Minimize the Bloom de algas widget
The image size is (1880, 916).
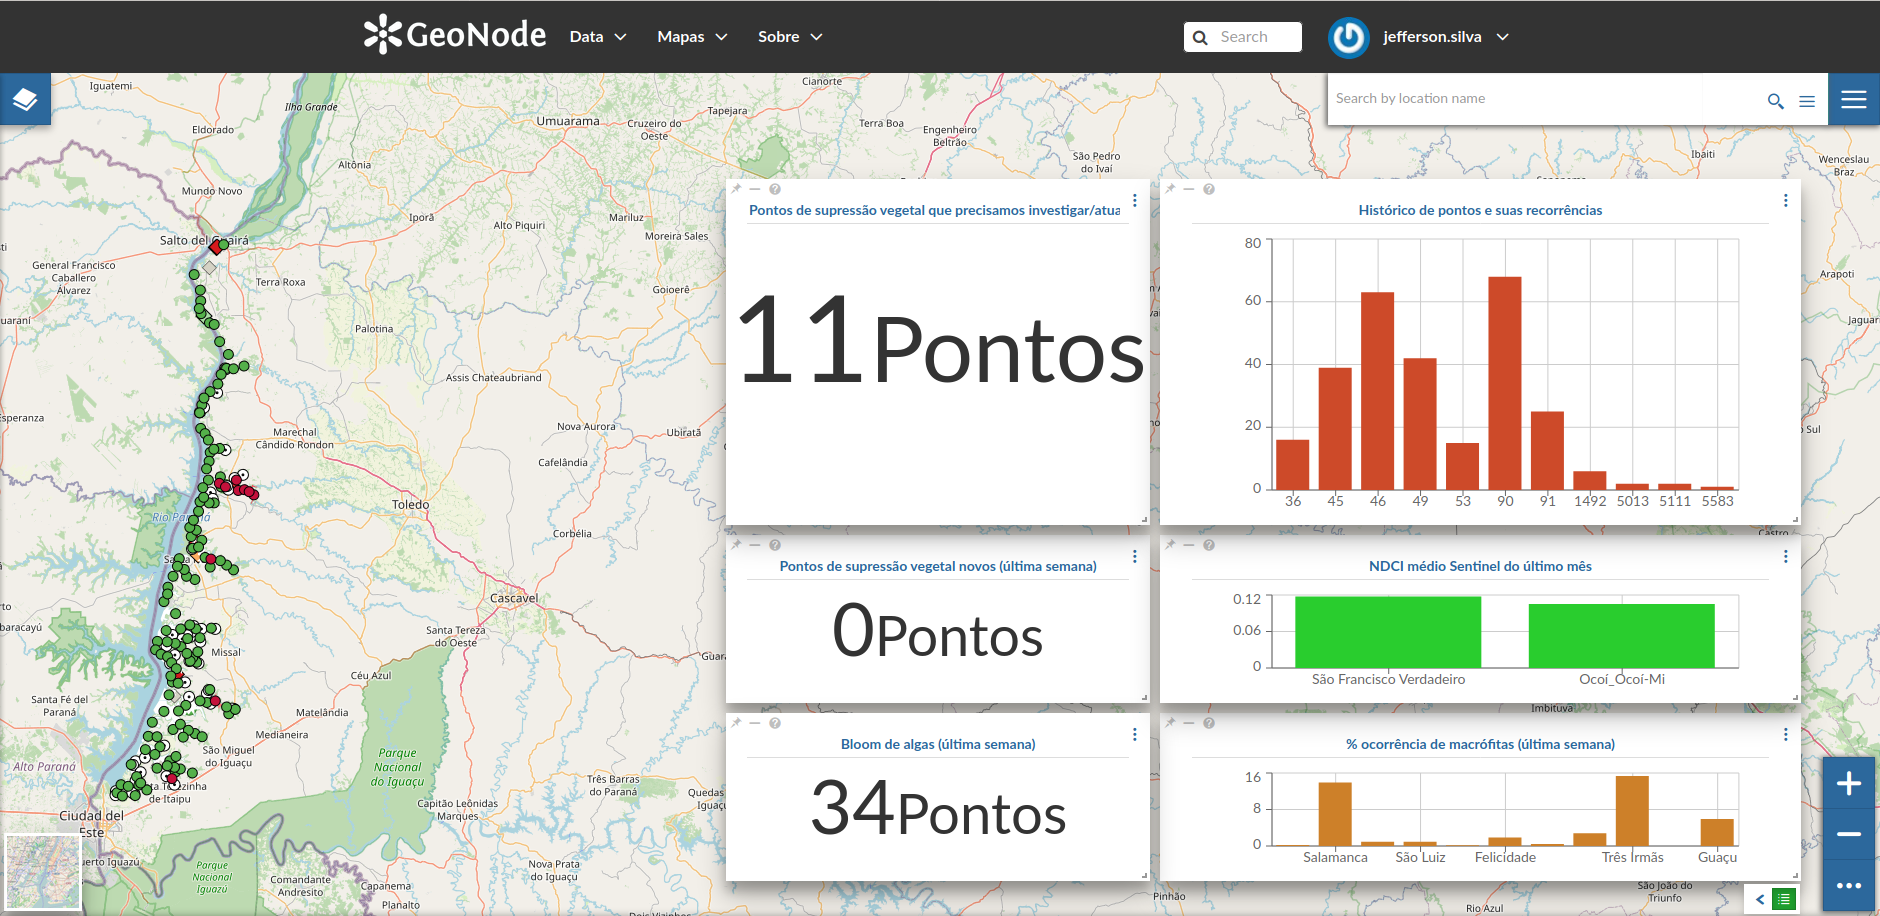click(x=755, y=723)
